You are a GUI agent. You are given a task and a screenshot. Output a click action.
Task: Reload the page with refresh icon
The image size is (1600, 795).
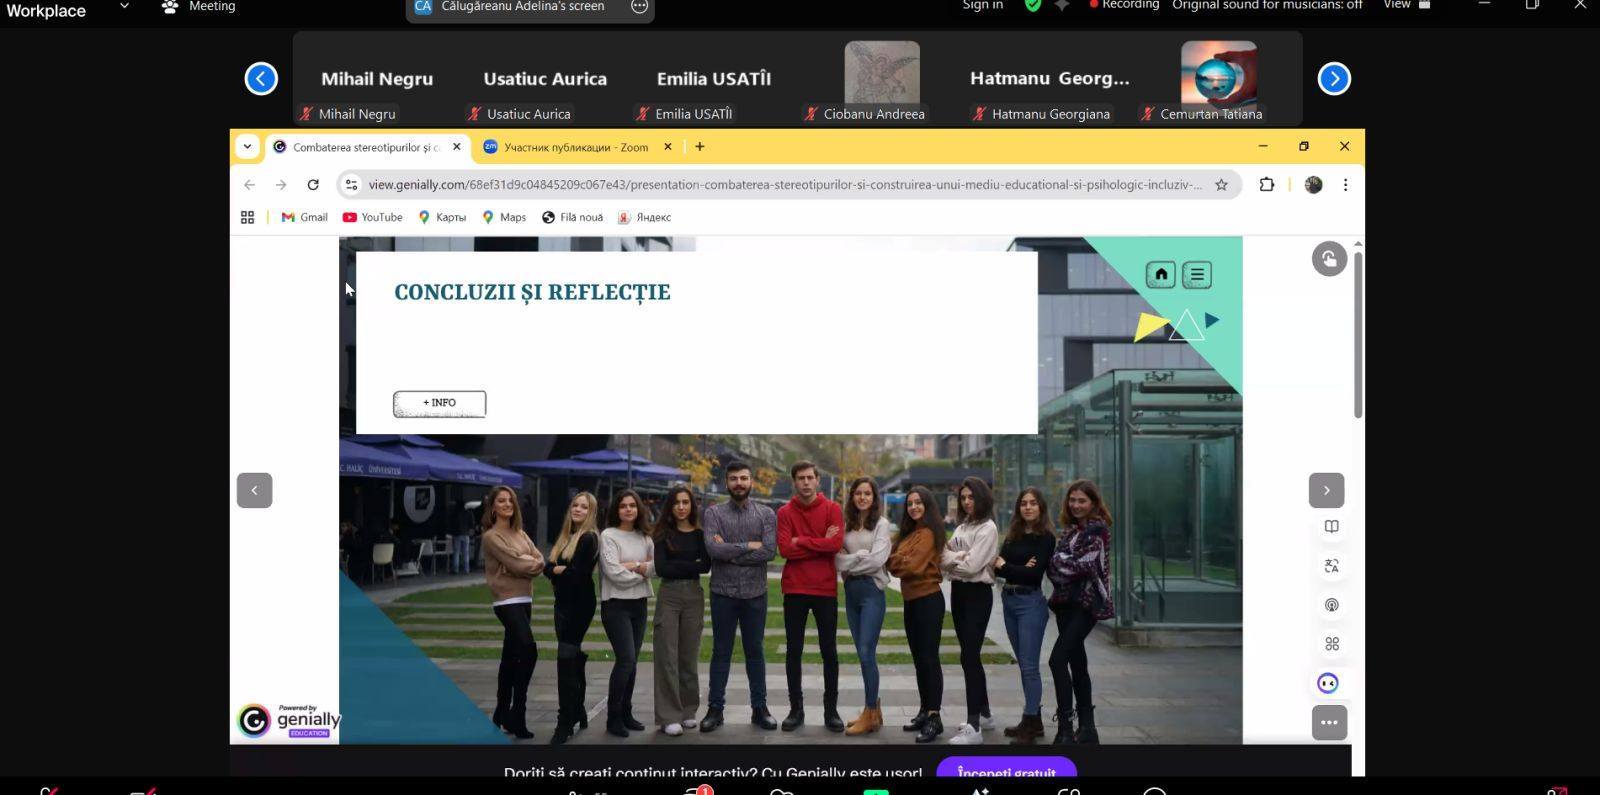pos(313,185)
